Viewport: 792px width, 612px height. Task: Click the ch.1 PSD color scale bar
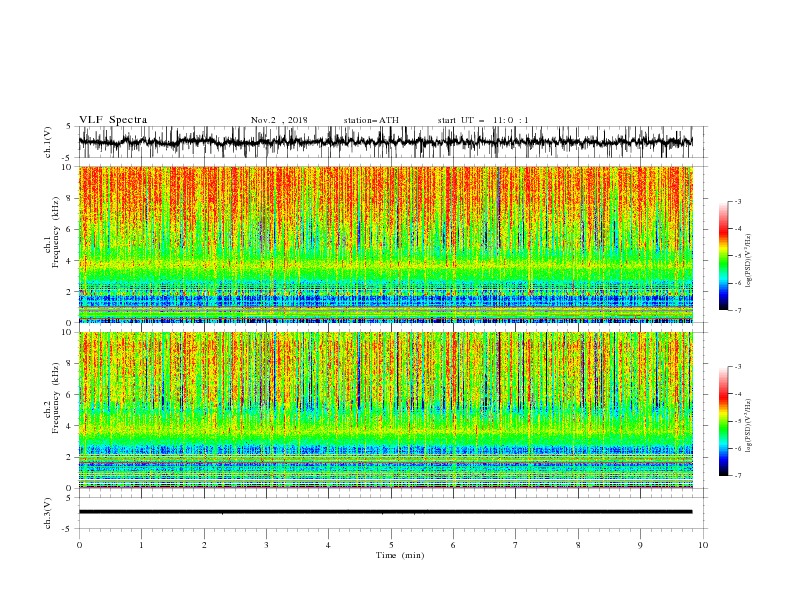pyautogui.click(x=723, y=256)
